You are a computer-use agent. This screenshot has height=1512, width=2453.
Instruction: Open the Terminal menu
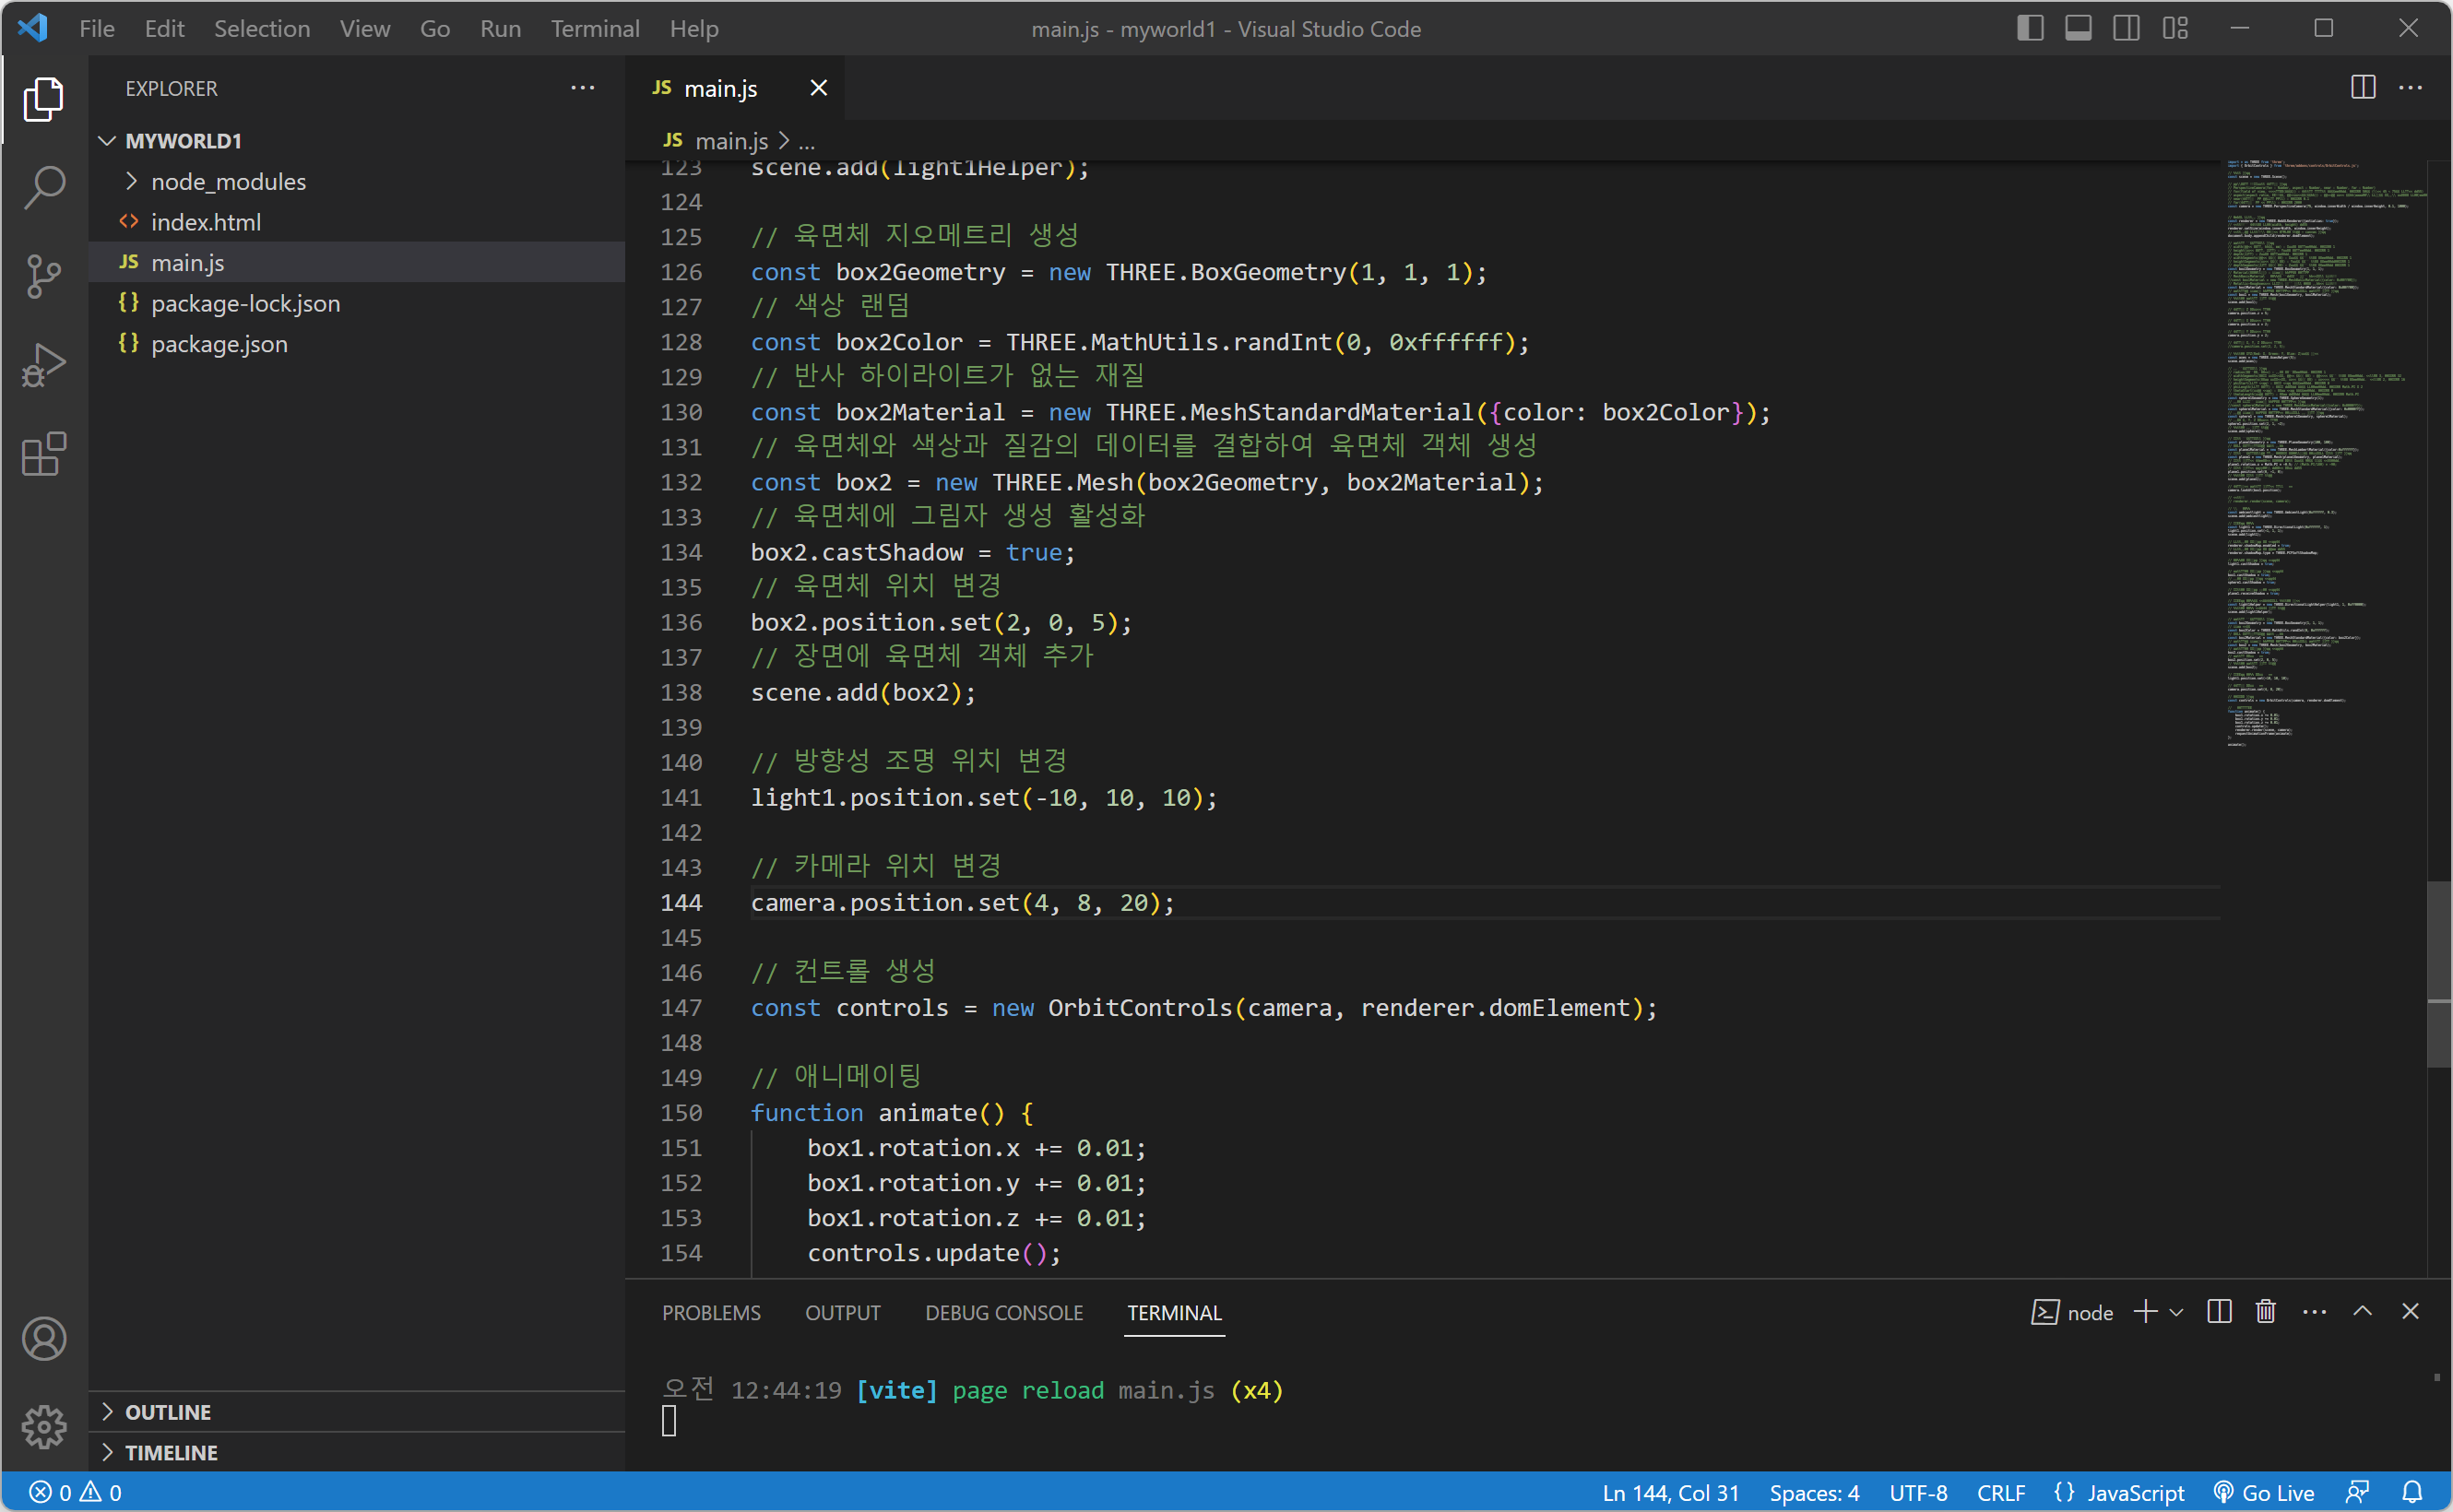[594, 28]
